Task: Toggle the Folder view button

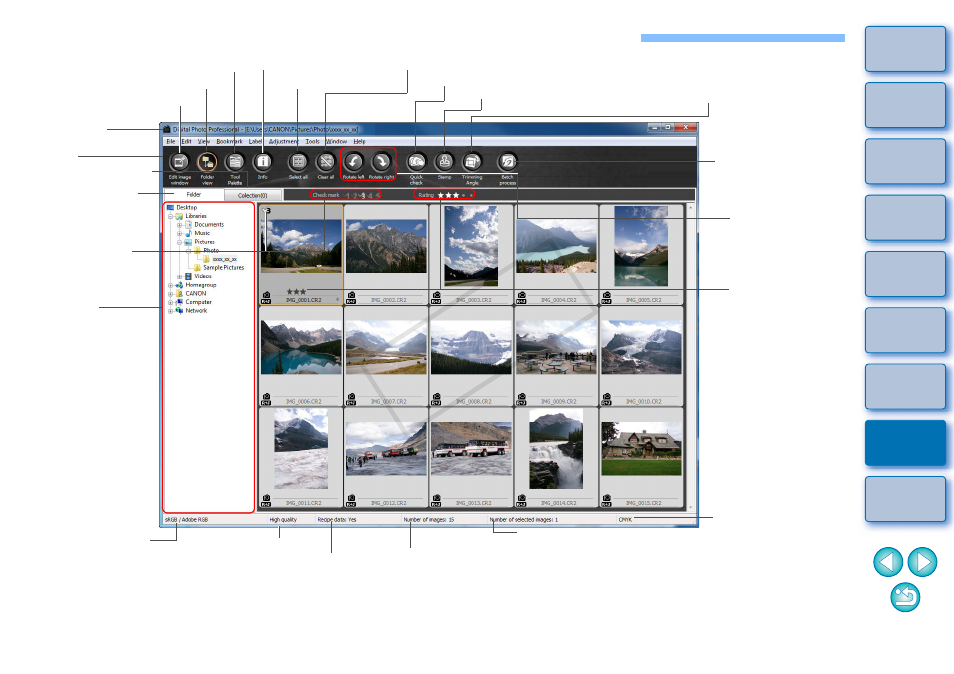Action: click(x=207, y=162)
